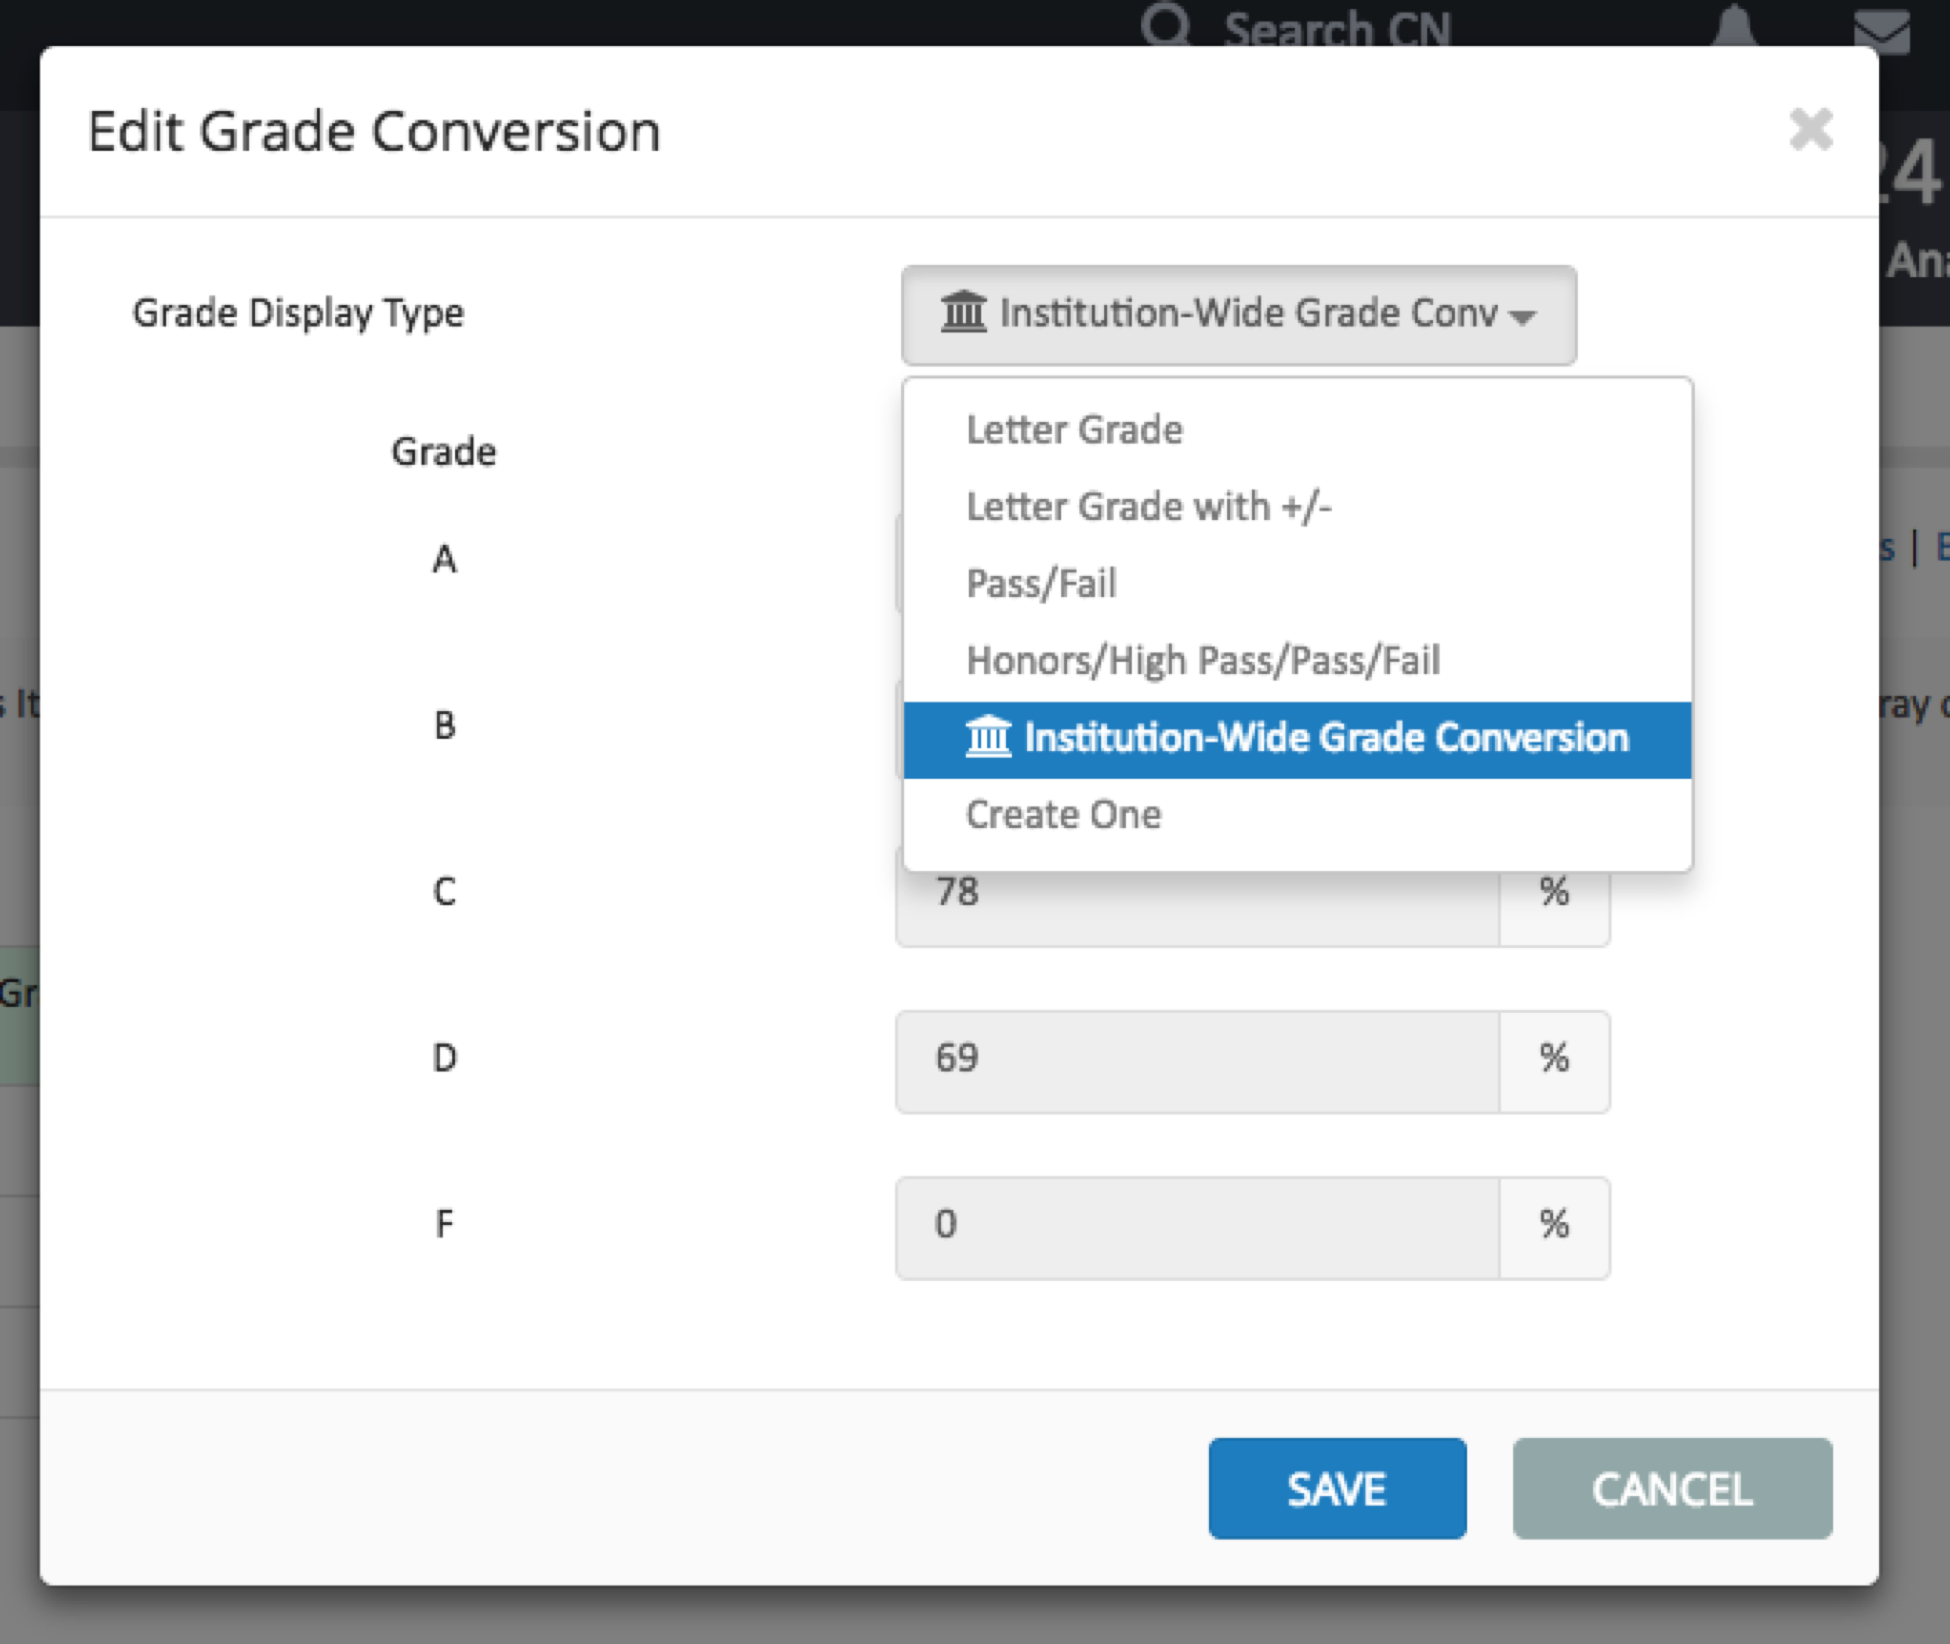
Task: Click grade letter D label
Action: pyautogui.click(x=445, y=1057)
